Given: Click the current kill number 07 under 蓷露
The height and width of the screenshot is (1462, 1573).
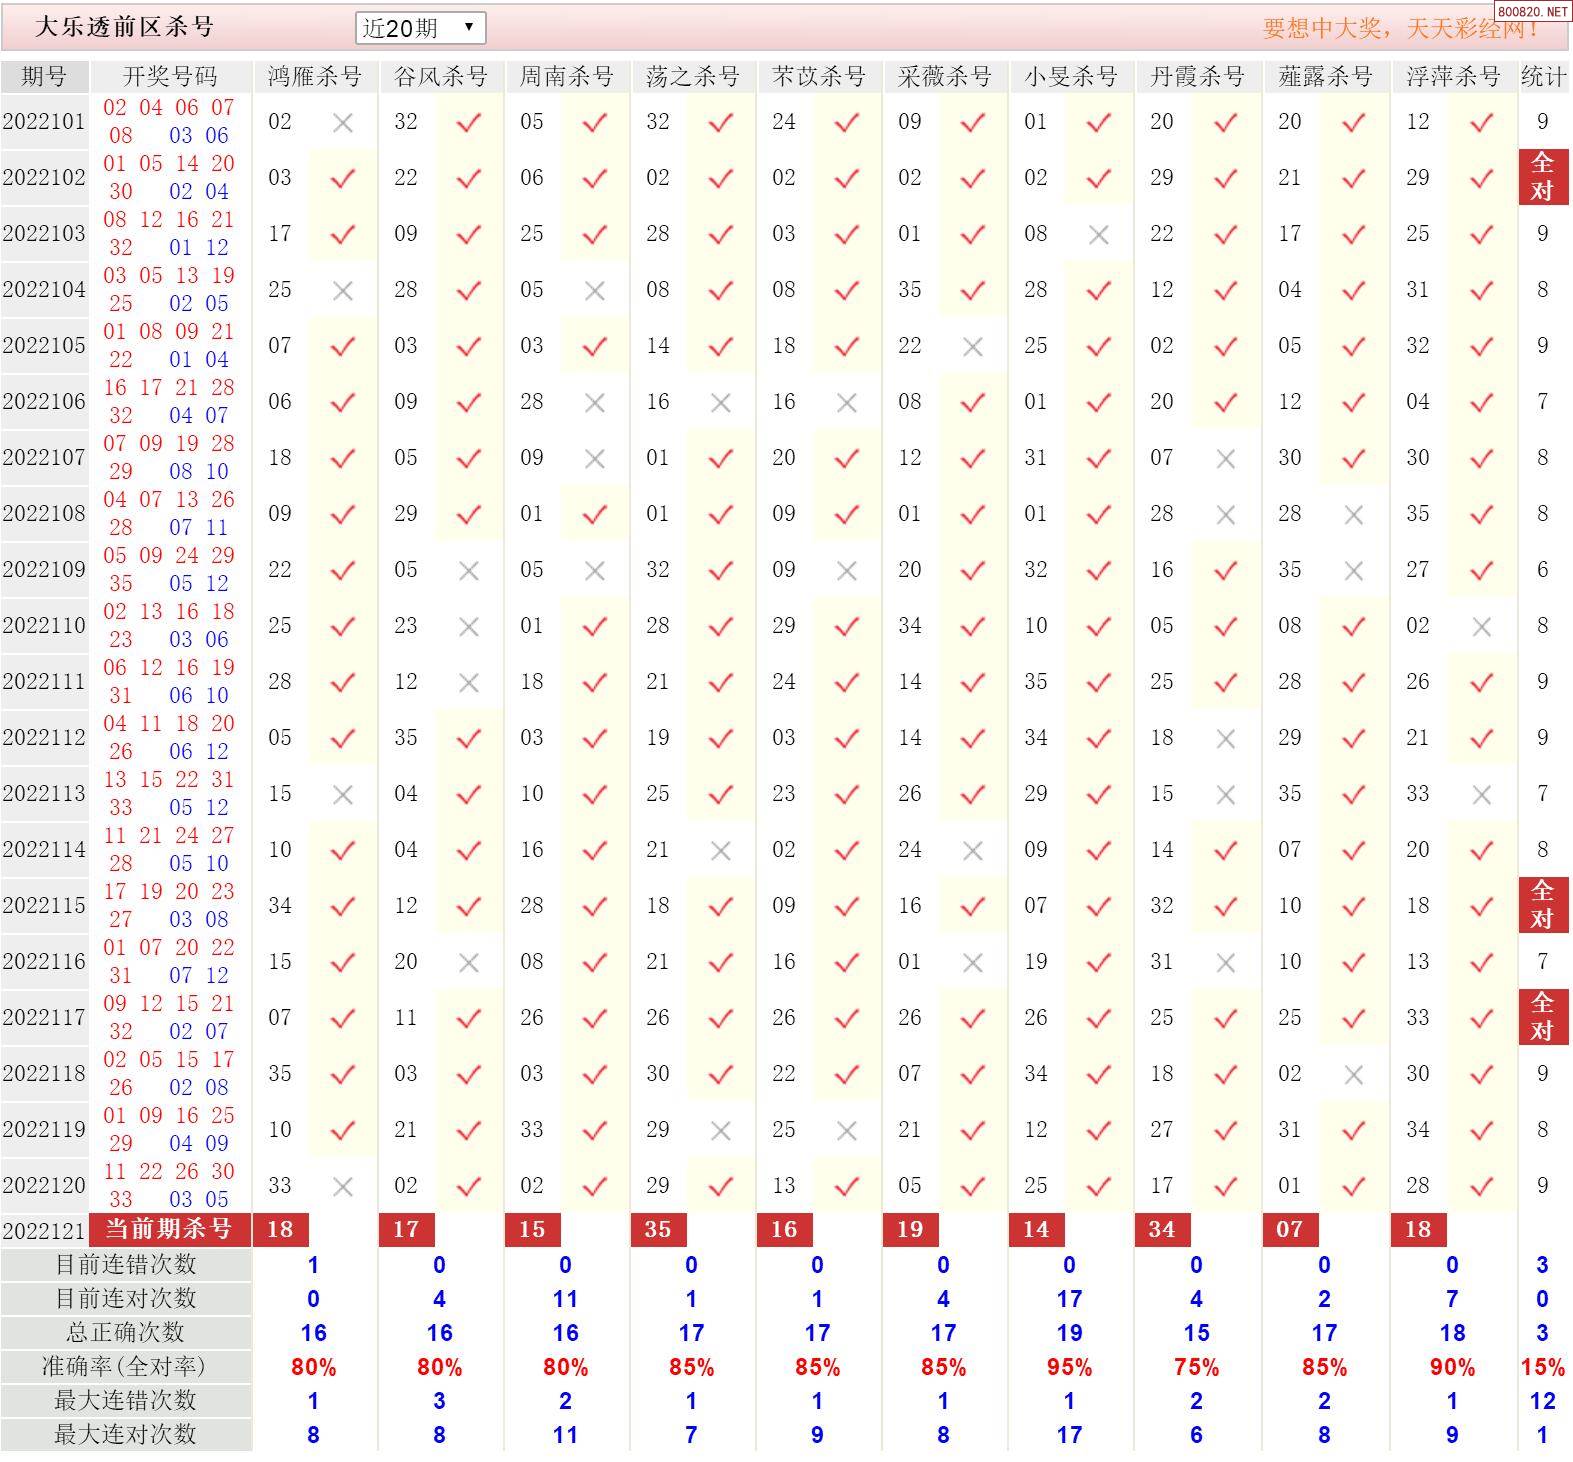Looking at the screenshot, I should pyautogui.click(x=1291, y=1229).
